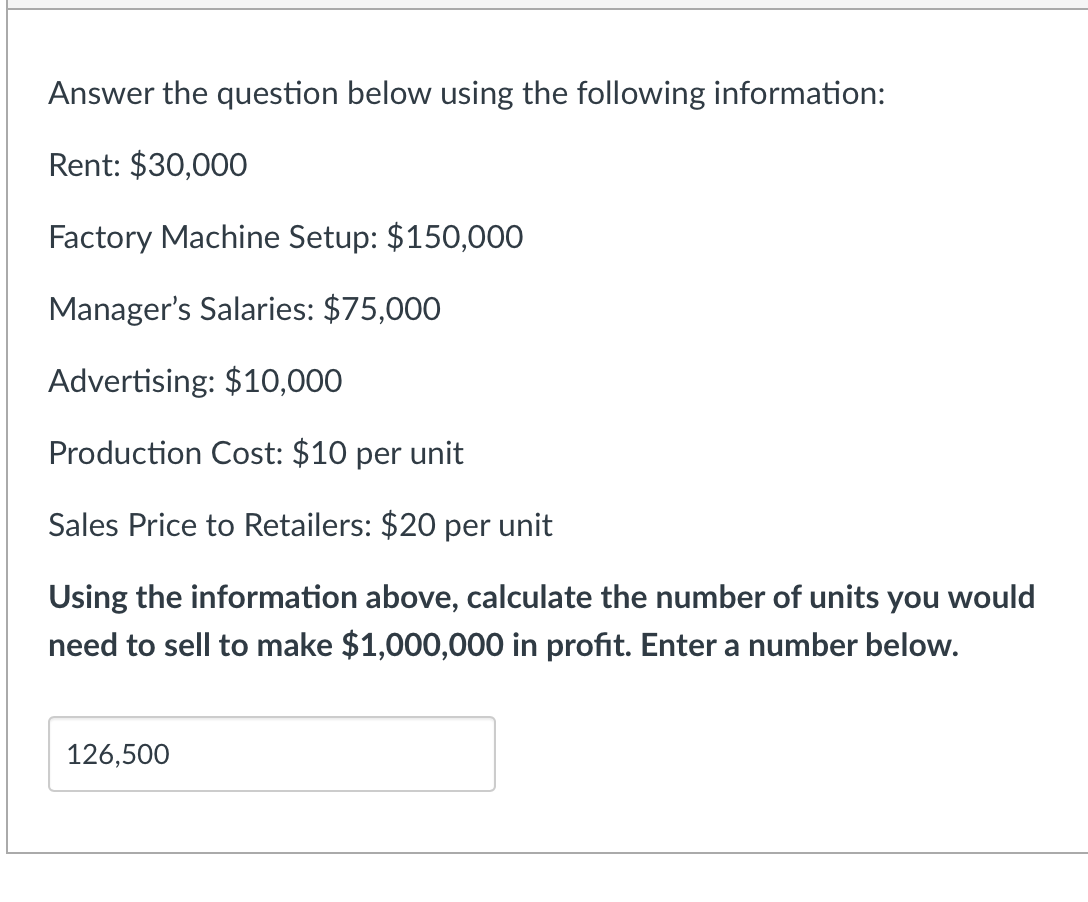
Task: Click the bolded question text about calculating units
Action: 540,620
